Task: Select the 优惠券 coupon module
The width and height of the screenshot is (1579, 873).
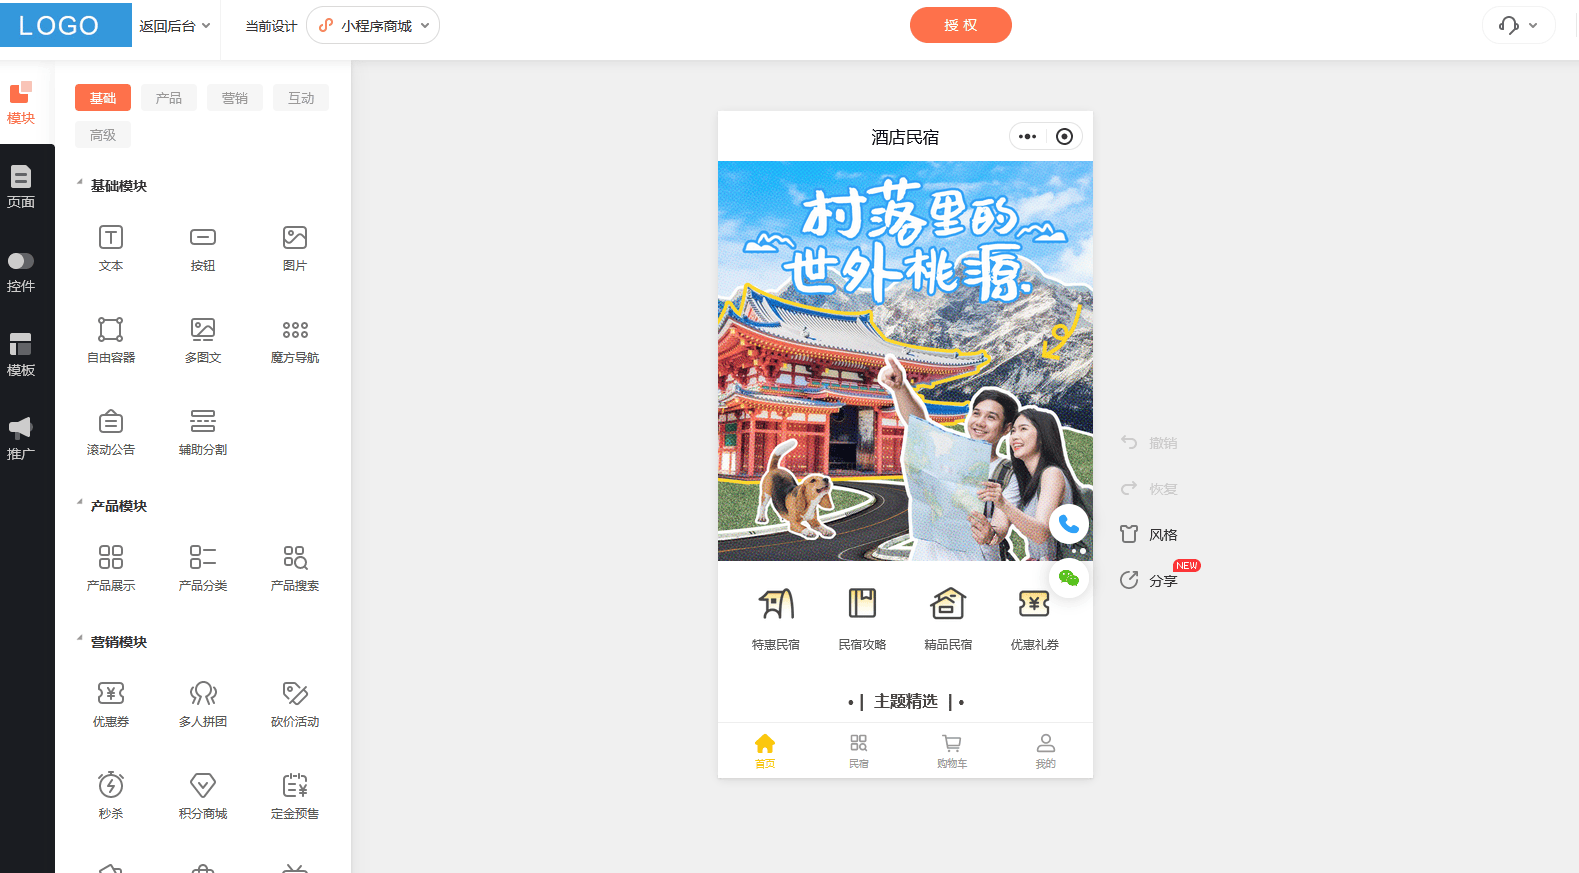Action: click(111, 705)
